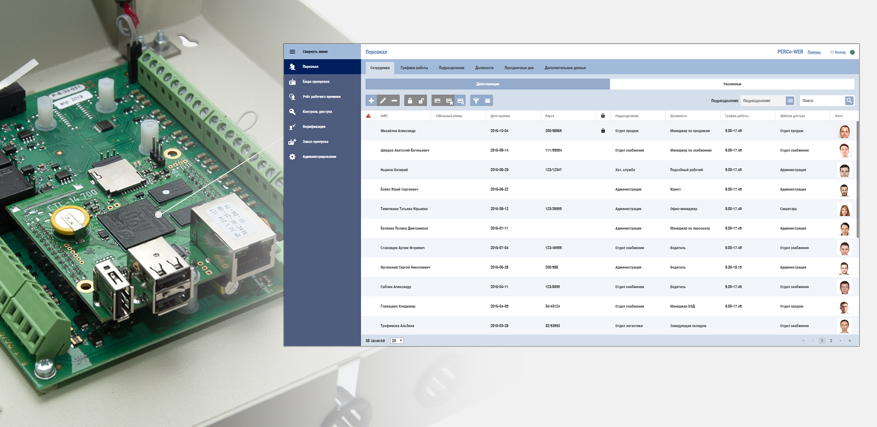Open the records-per-page dropdown

click(397, 341)
